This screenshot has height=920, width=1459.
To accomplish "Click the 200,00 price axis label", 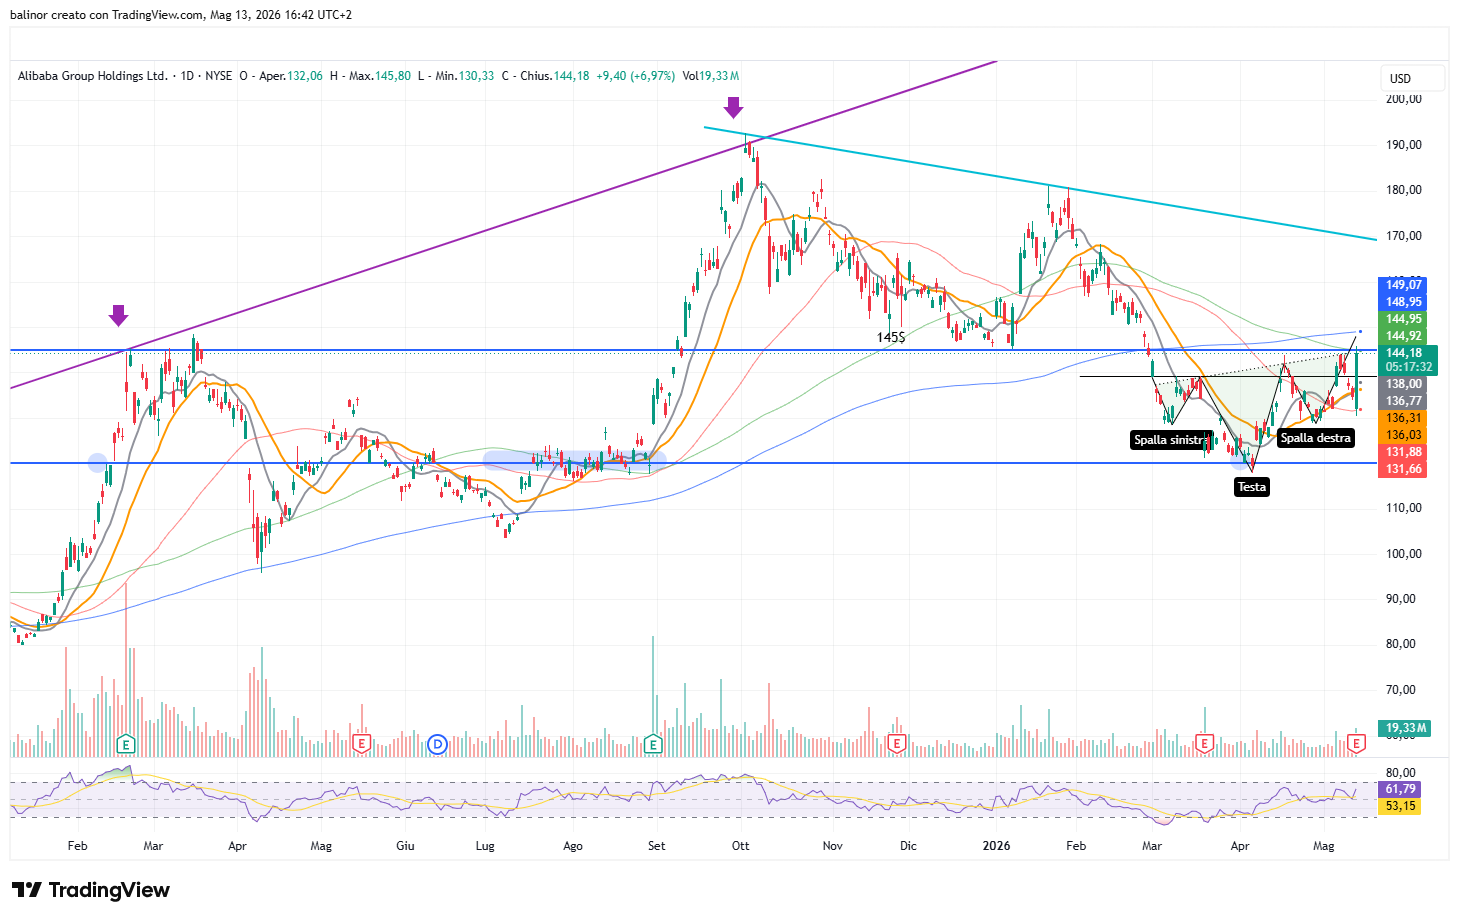I will click(x=1403, y=99).
